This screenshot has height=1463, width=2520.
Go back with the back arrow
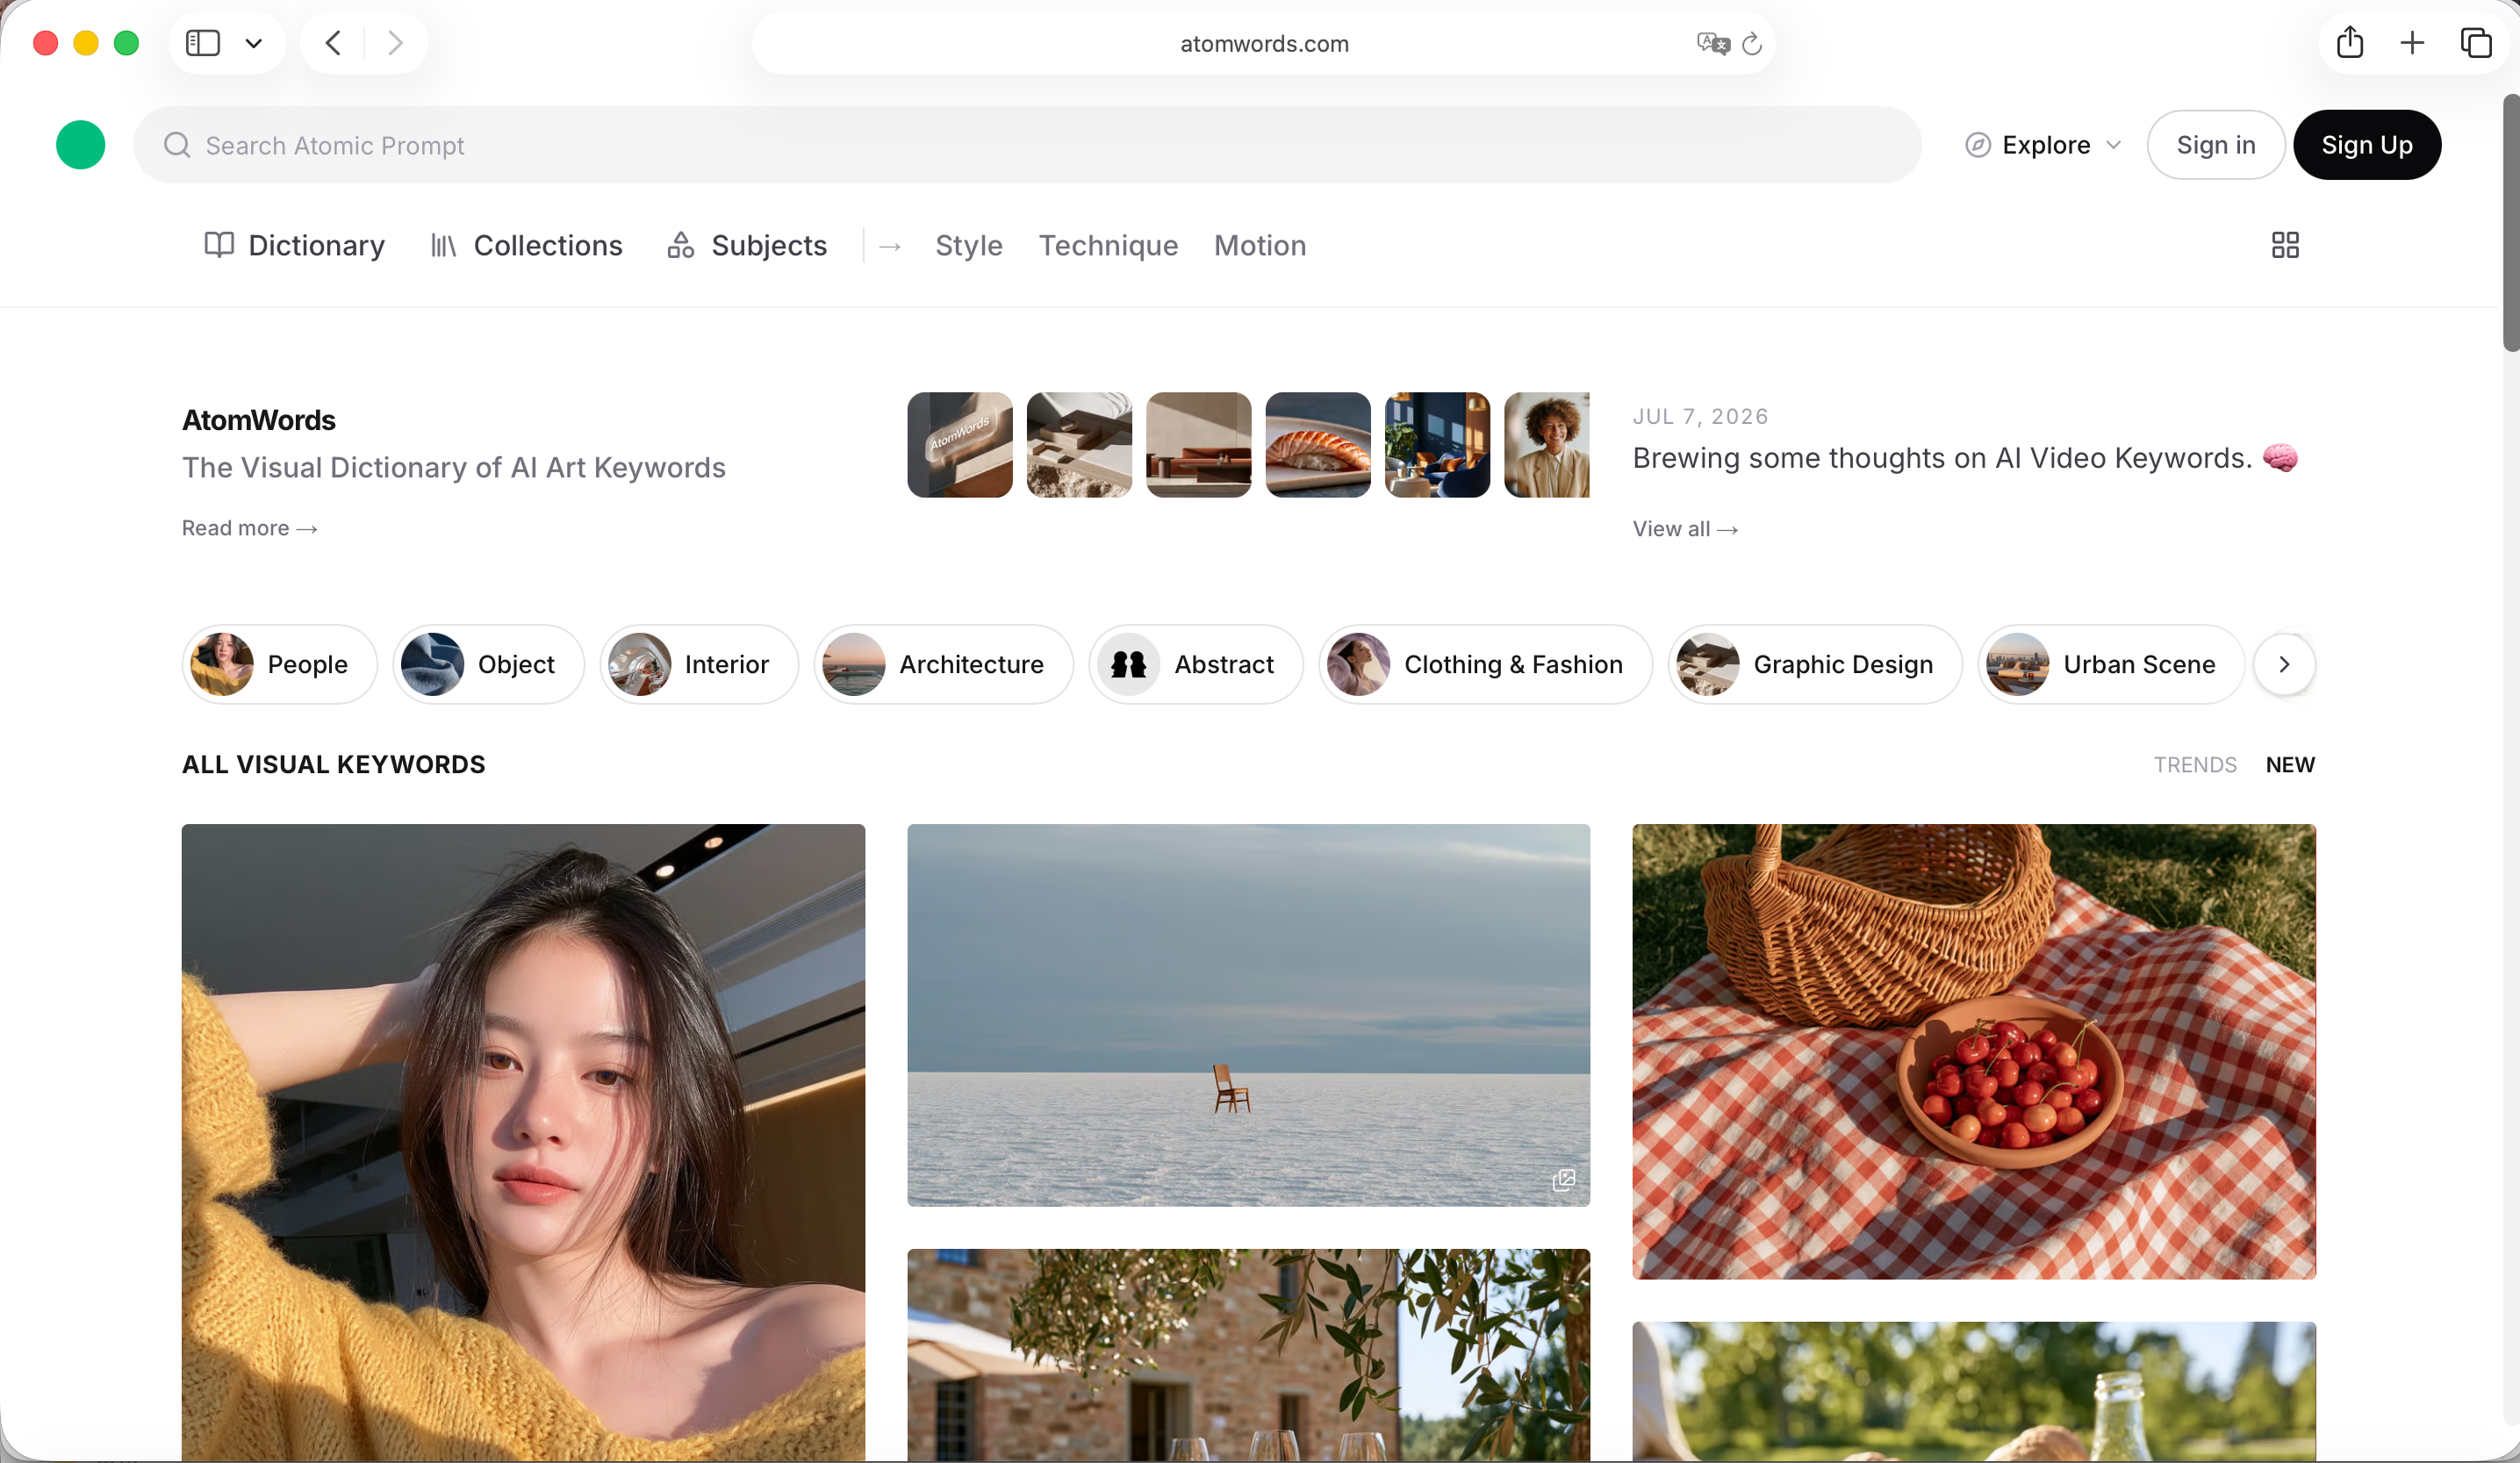tap(334, 43)
